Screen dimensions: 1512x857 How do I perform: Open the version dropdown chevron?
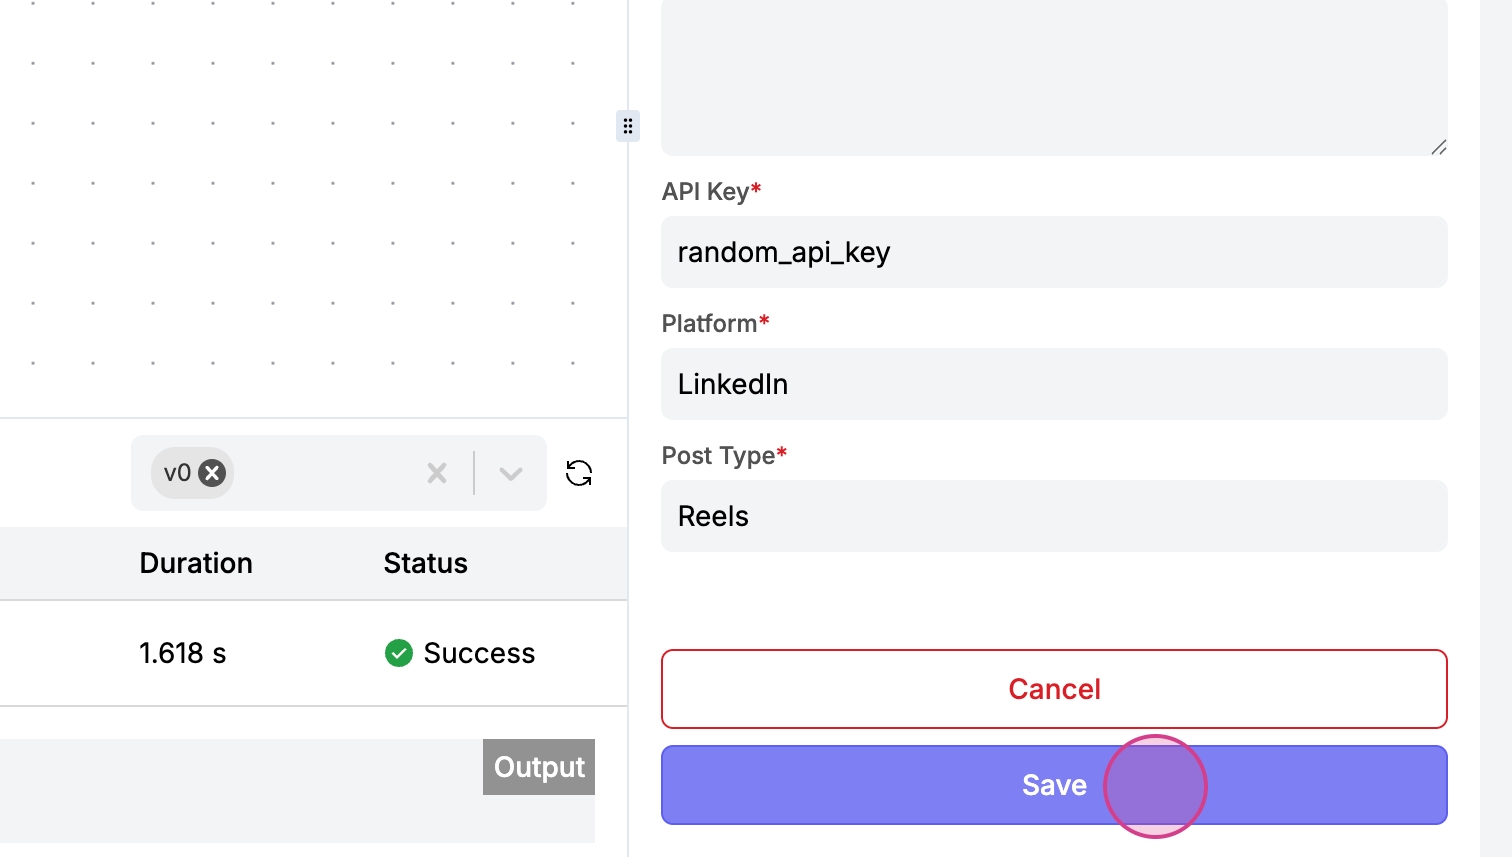pyautogui.click(x=511, y=473)
